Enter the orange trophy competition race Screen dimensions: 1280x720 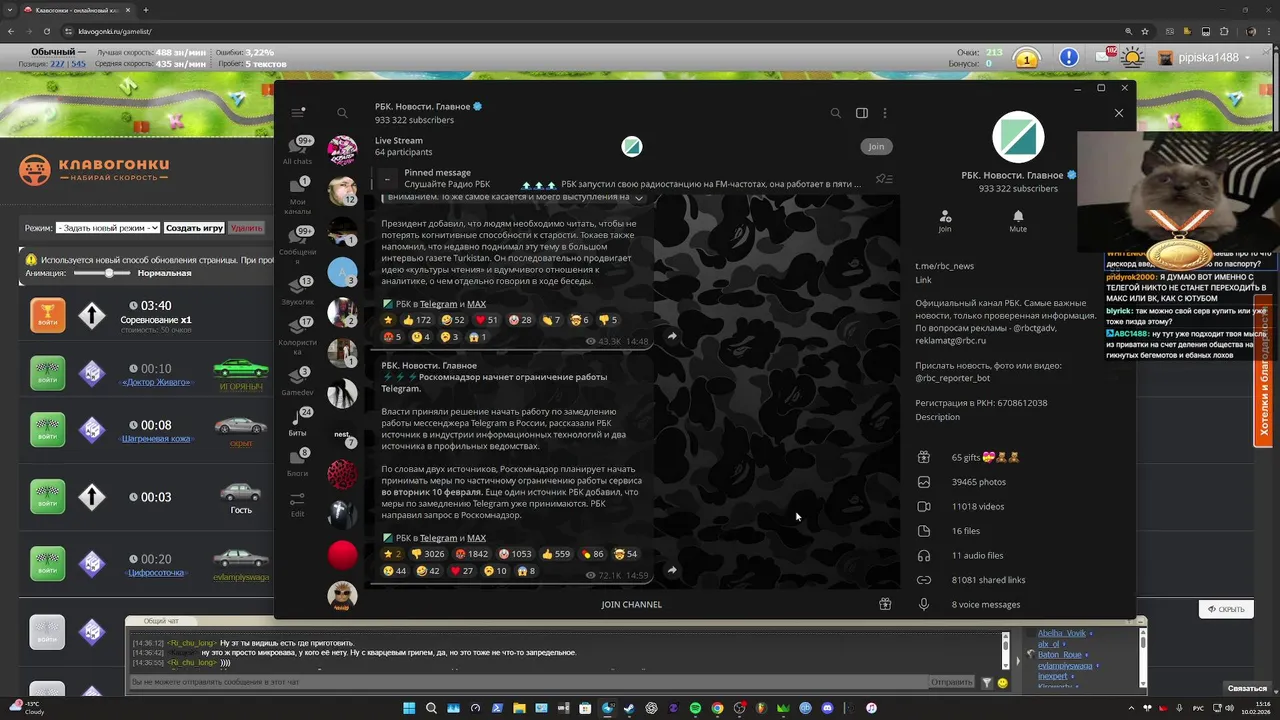coord(47,315)
